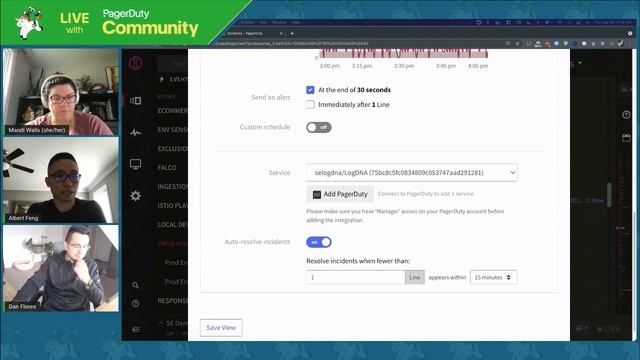Image resolution: width=640 pixels, height=360 pixels.
Task: Select the PROD MON view category
Action: pos(172,244)
